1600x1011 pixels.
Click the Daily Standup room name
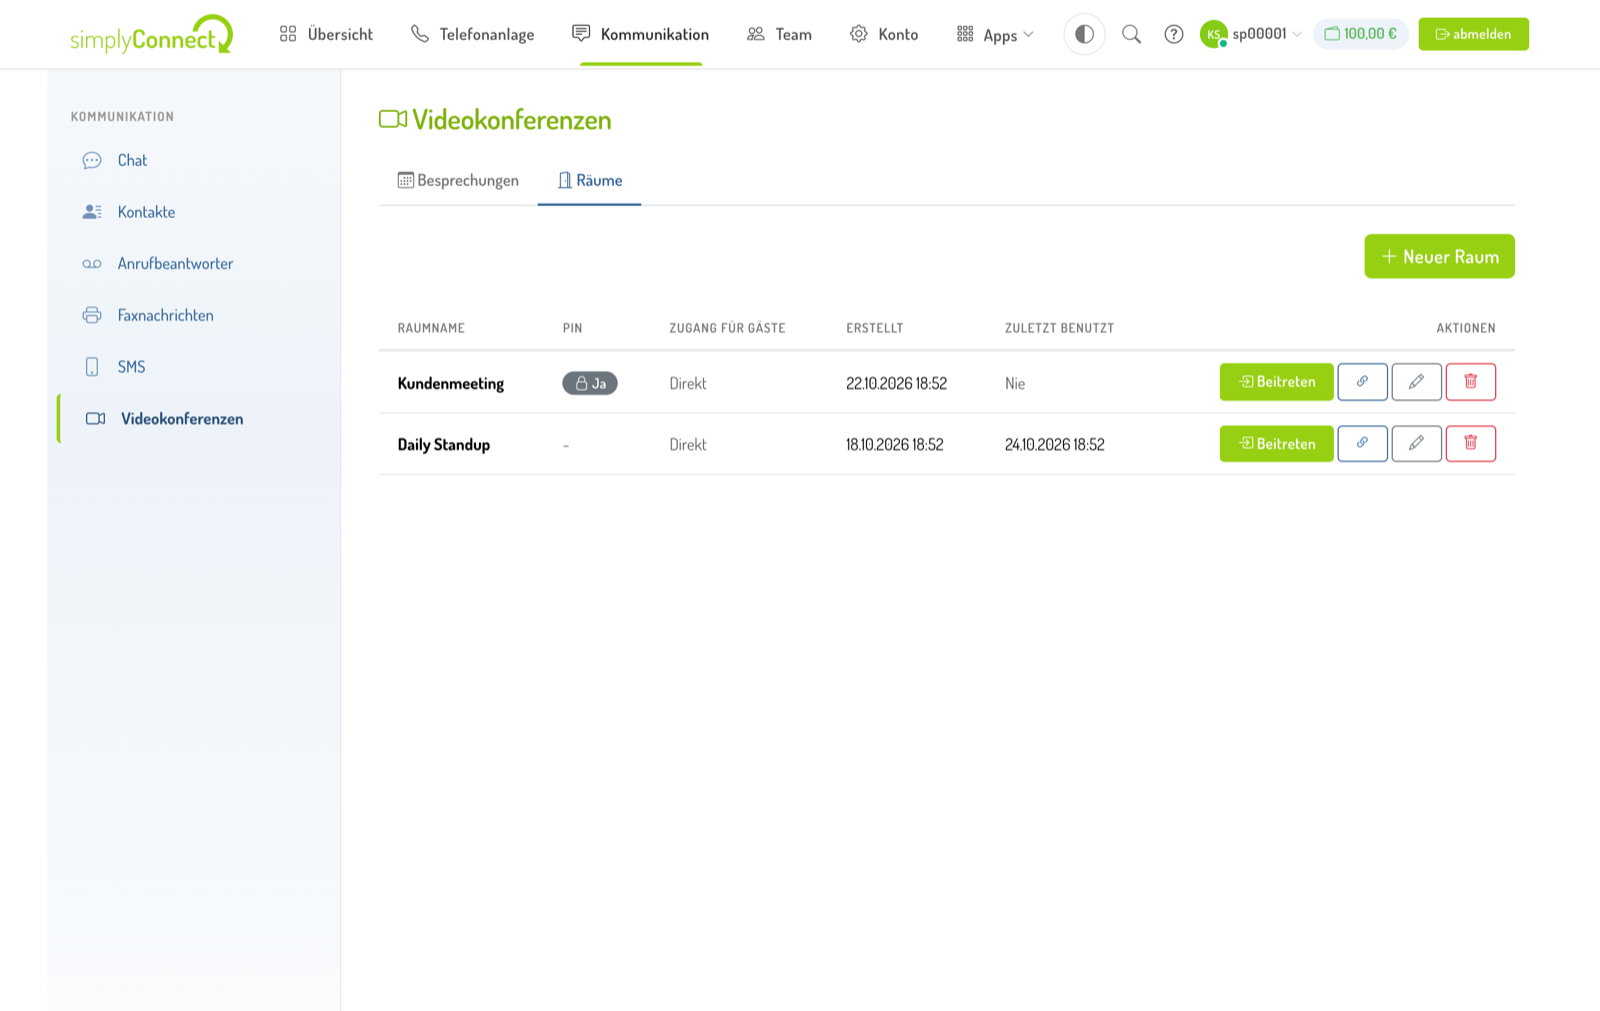point(444,445)
